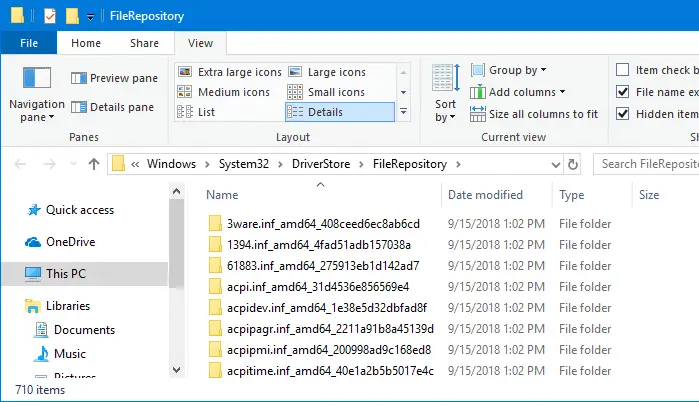The width and height of the screenshot is (699, 402).
Task: Go back with the Back arrow
Action: click(21, 164)
